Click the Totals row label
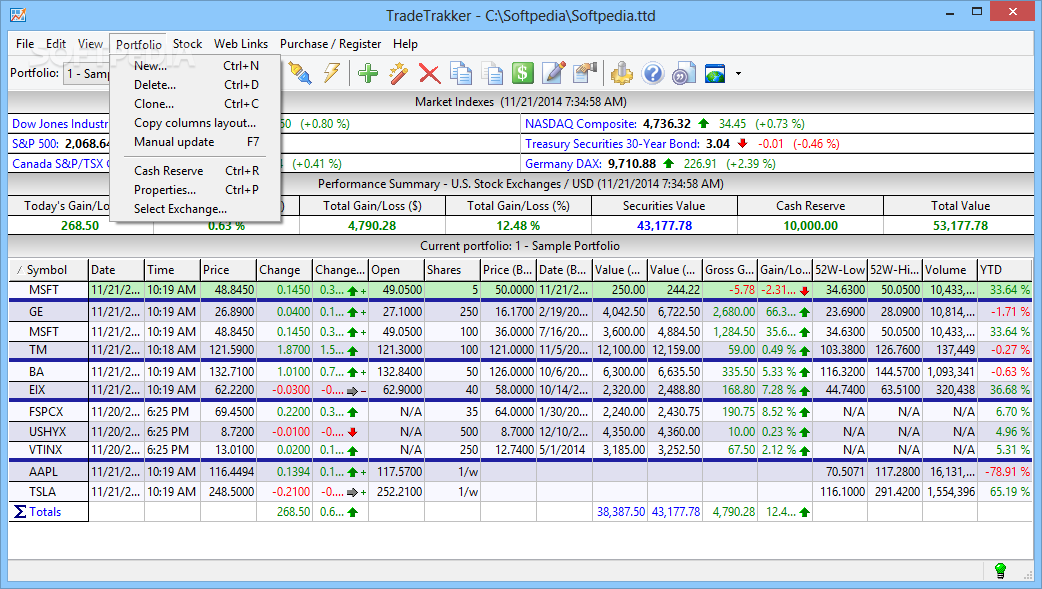Viewport: 1042px width, 589px height. point(45,512)
